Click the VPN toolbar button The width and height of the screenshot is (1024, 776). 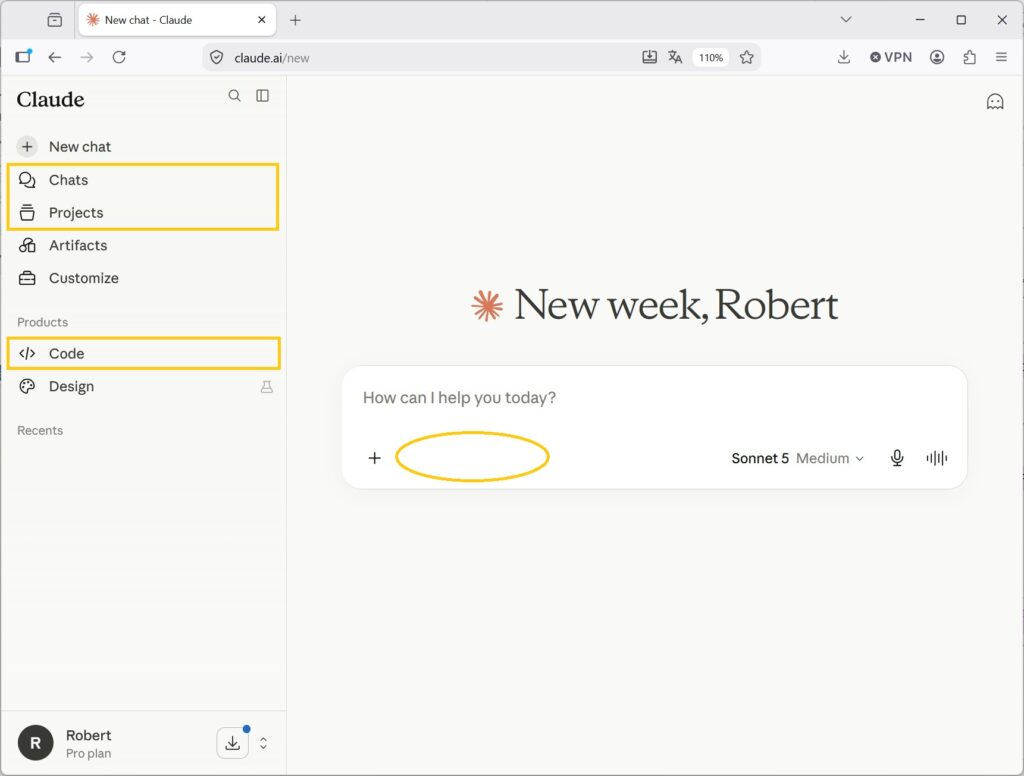[891, 57]
